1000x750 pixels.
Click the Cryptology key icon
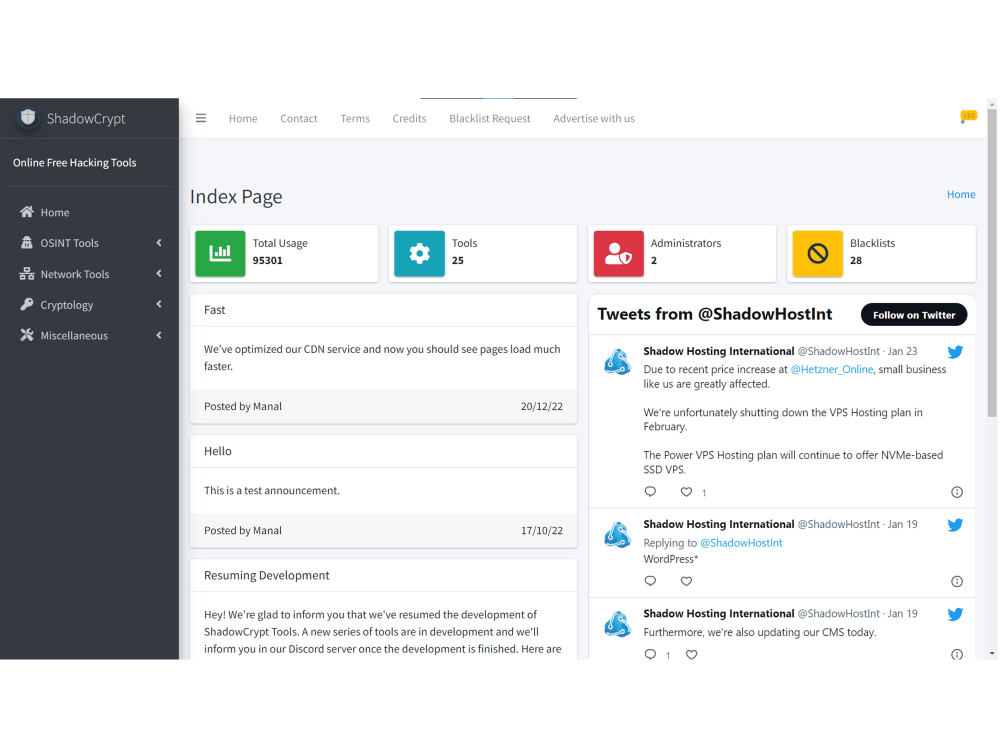click(27, 304)
